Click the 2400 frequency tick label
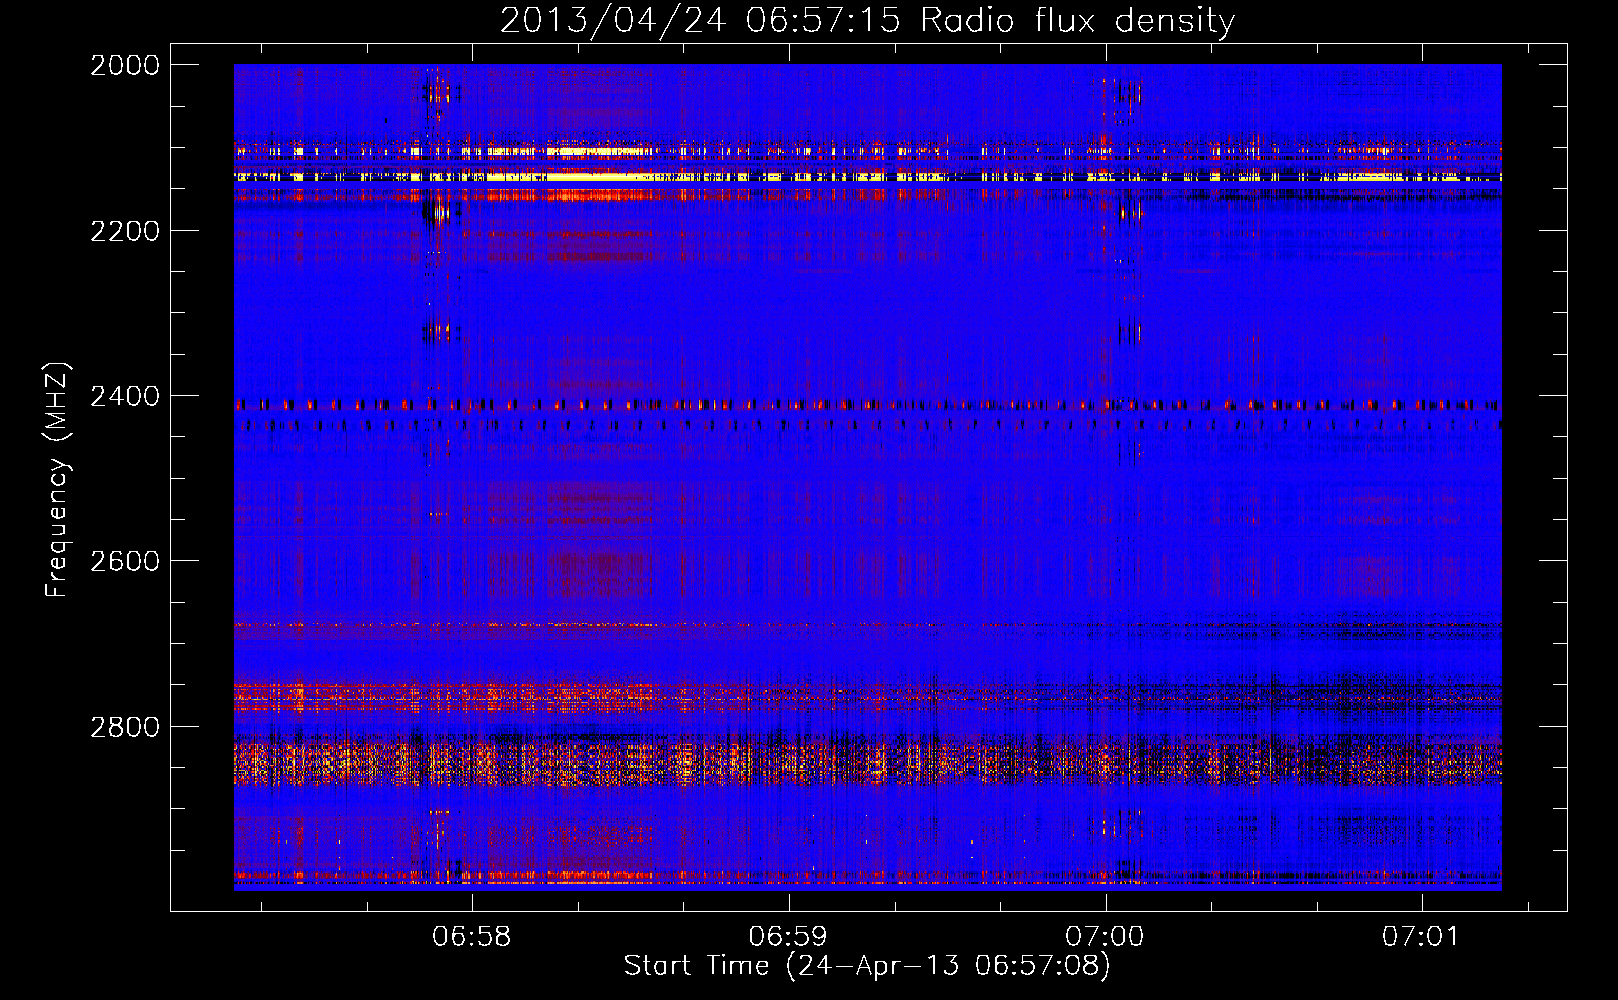This screenshot has width=1618, height=1000. coord(125,397)
